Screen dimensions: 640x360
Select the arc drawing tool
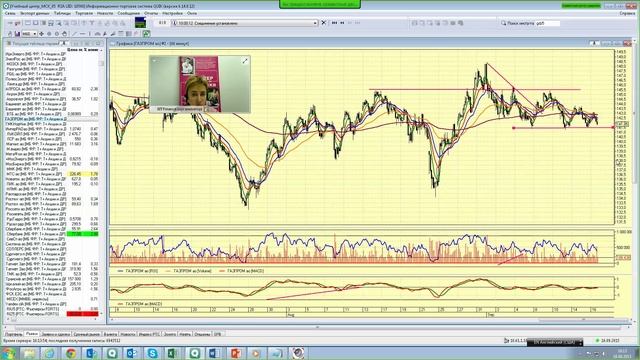point(98,34)
